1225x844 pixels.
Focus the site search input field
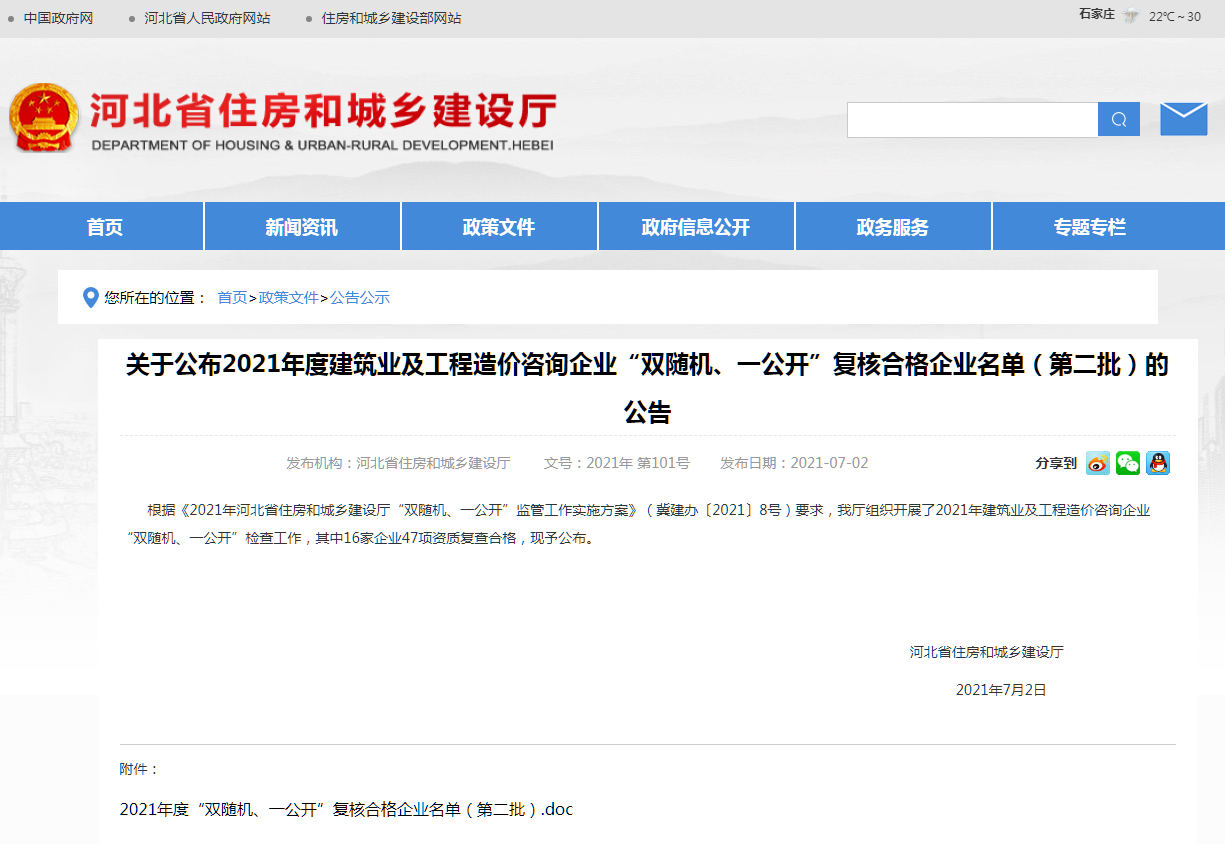tap(971, 120)
